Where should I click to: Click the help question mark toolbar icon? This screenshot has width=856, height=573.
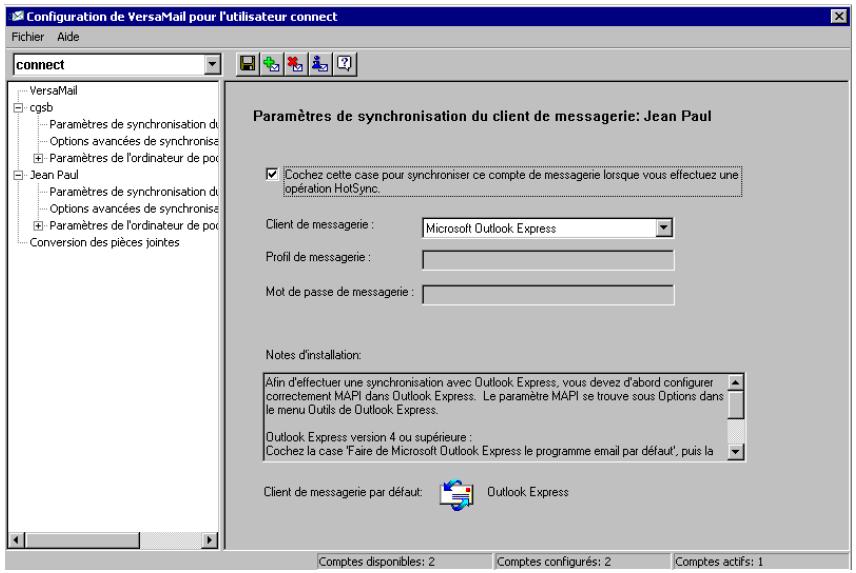[344, 64]
